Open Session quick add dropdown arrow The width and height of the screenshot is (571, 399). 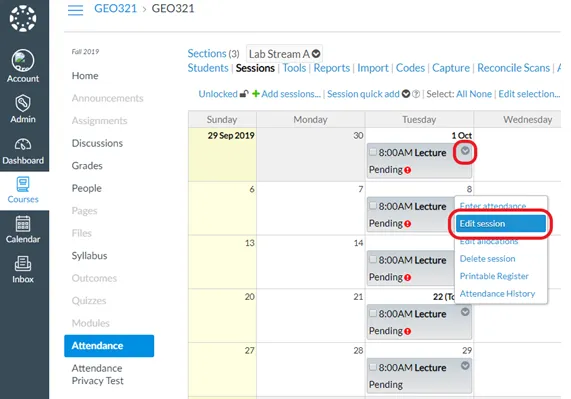pos(406,94)
